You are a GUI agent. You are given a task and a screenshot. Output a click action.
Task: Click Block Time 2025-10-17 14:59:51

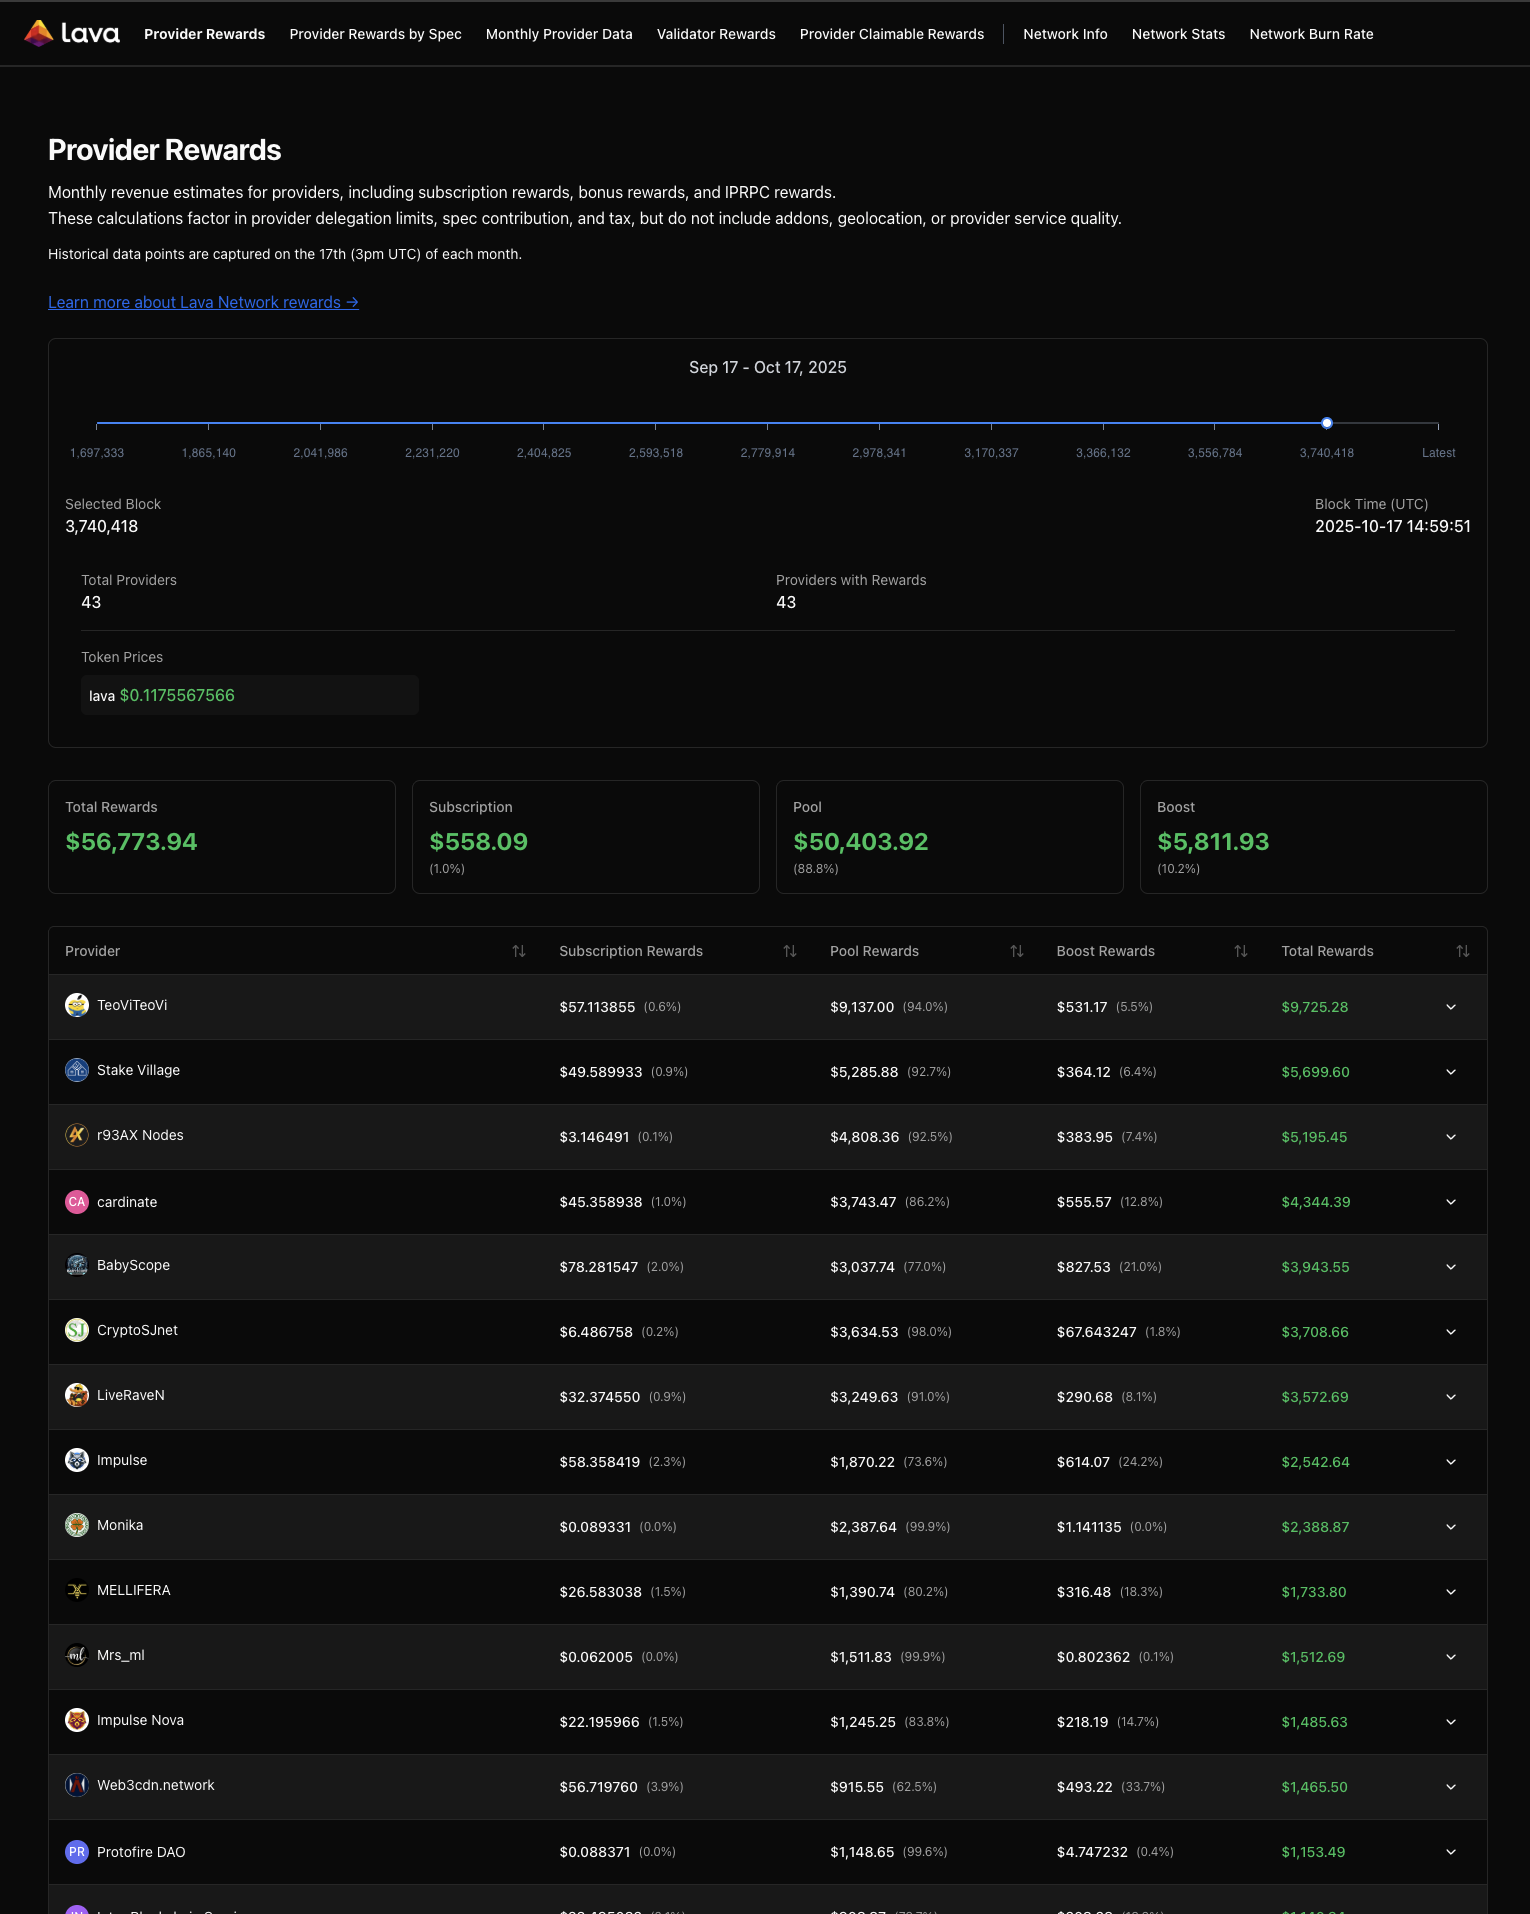[x=1392, y=526]
